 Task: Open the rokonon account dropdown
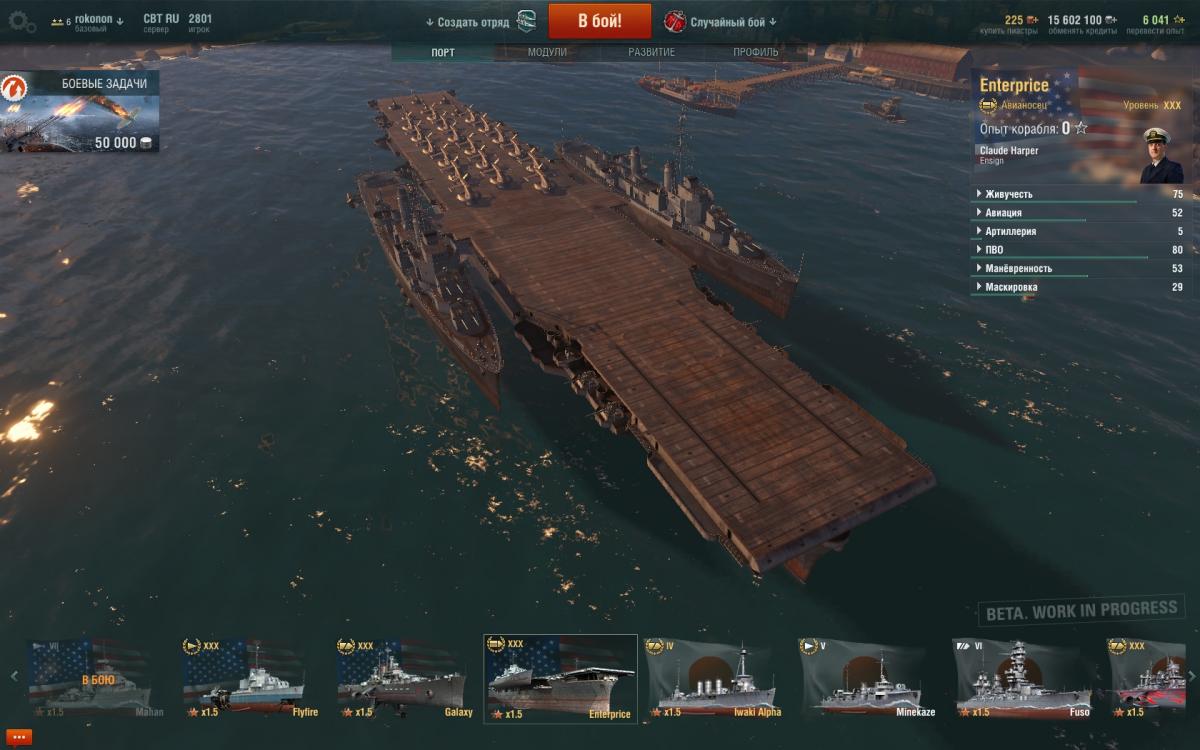[x=99, y=20]
